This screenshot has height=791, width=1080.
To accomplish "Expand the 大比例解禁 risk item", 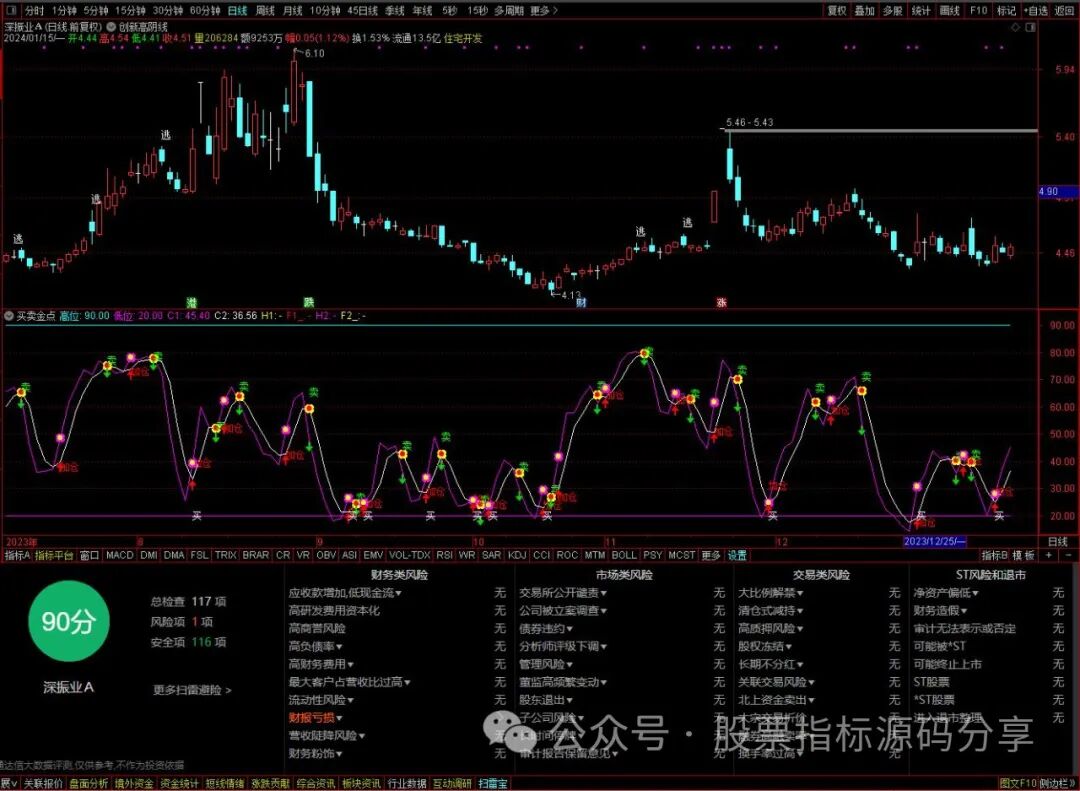I will pyautogui.click(x=771, y=593).
